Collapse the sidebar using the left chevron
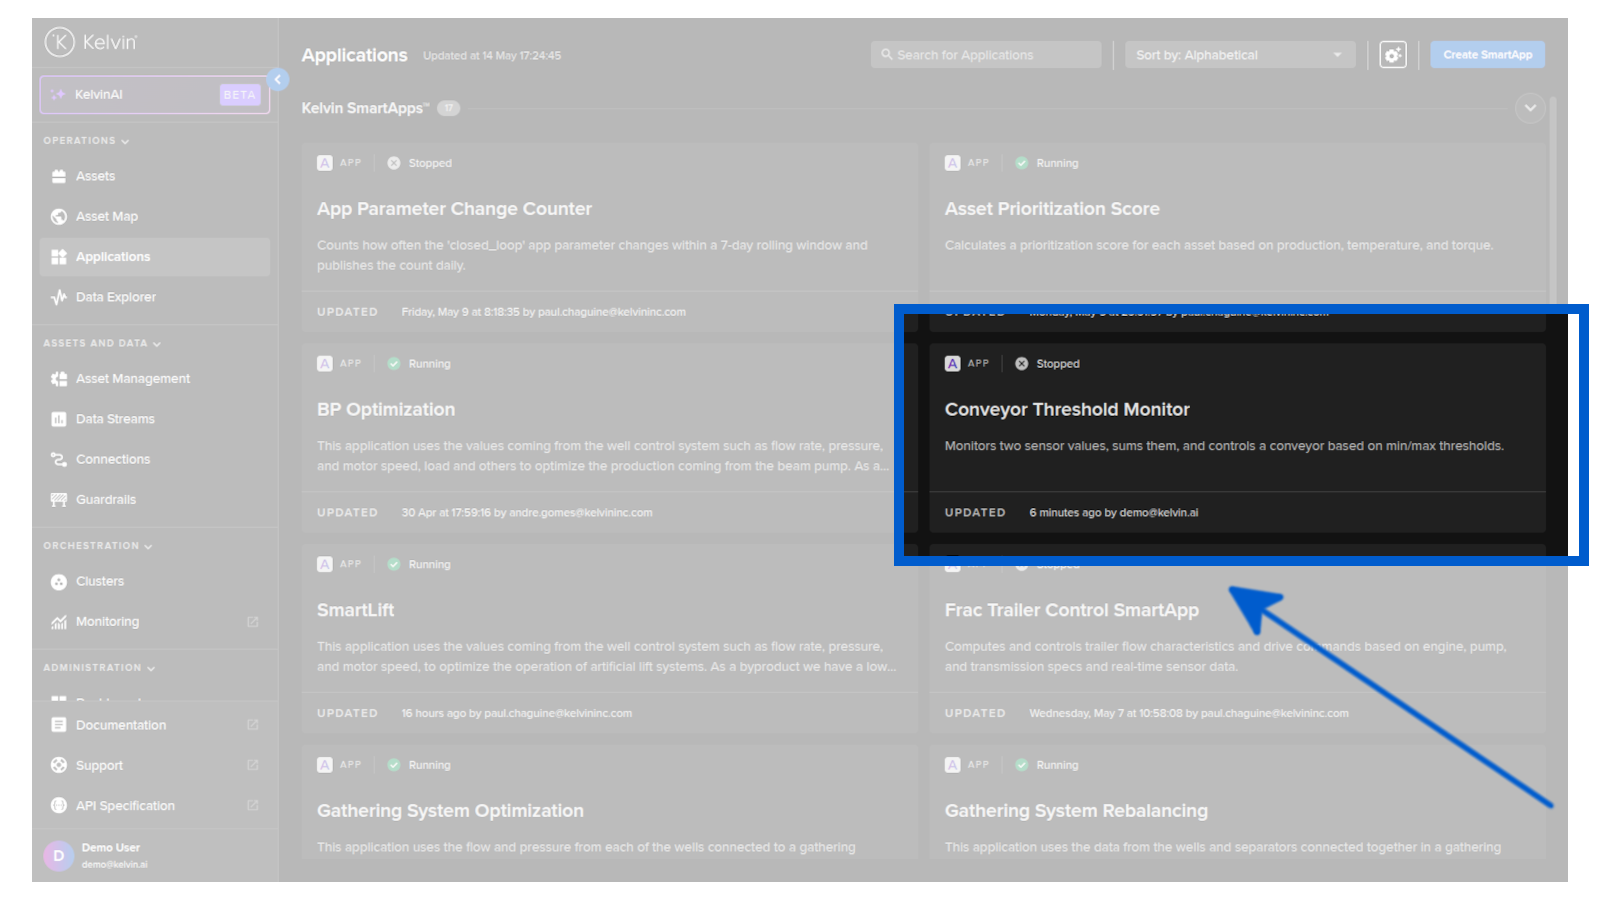Screen dimensions: 1600x900 coord(276,79)
